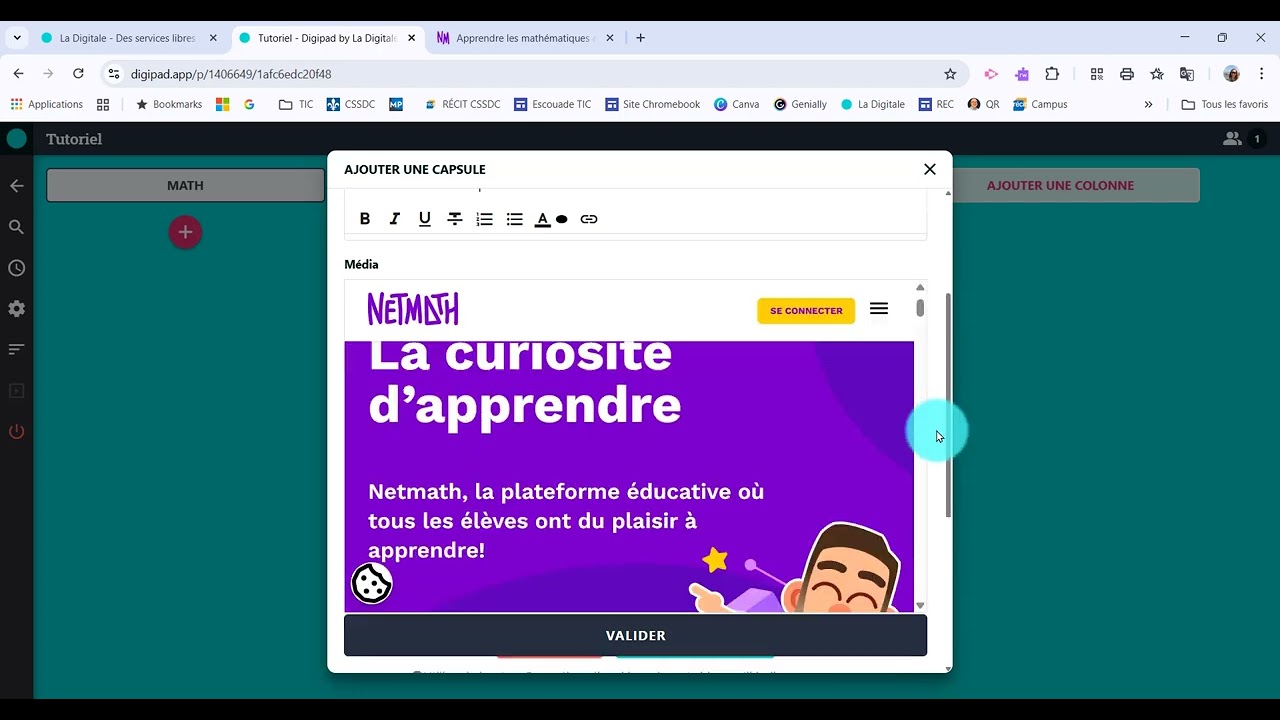Open the Chrome profile avatar
Image resolution: width=1280 pixels, height=720 pixels.
point(1231,74)
